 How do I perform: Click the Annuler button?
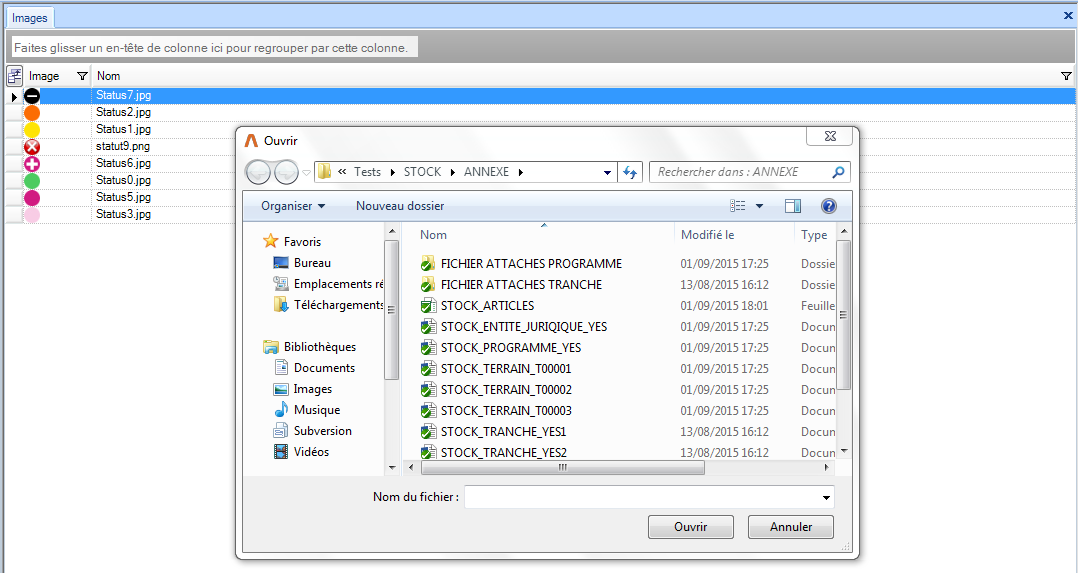(x=791, y=527)
